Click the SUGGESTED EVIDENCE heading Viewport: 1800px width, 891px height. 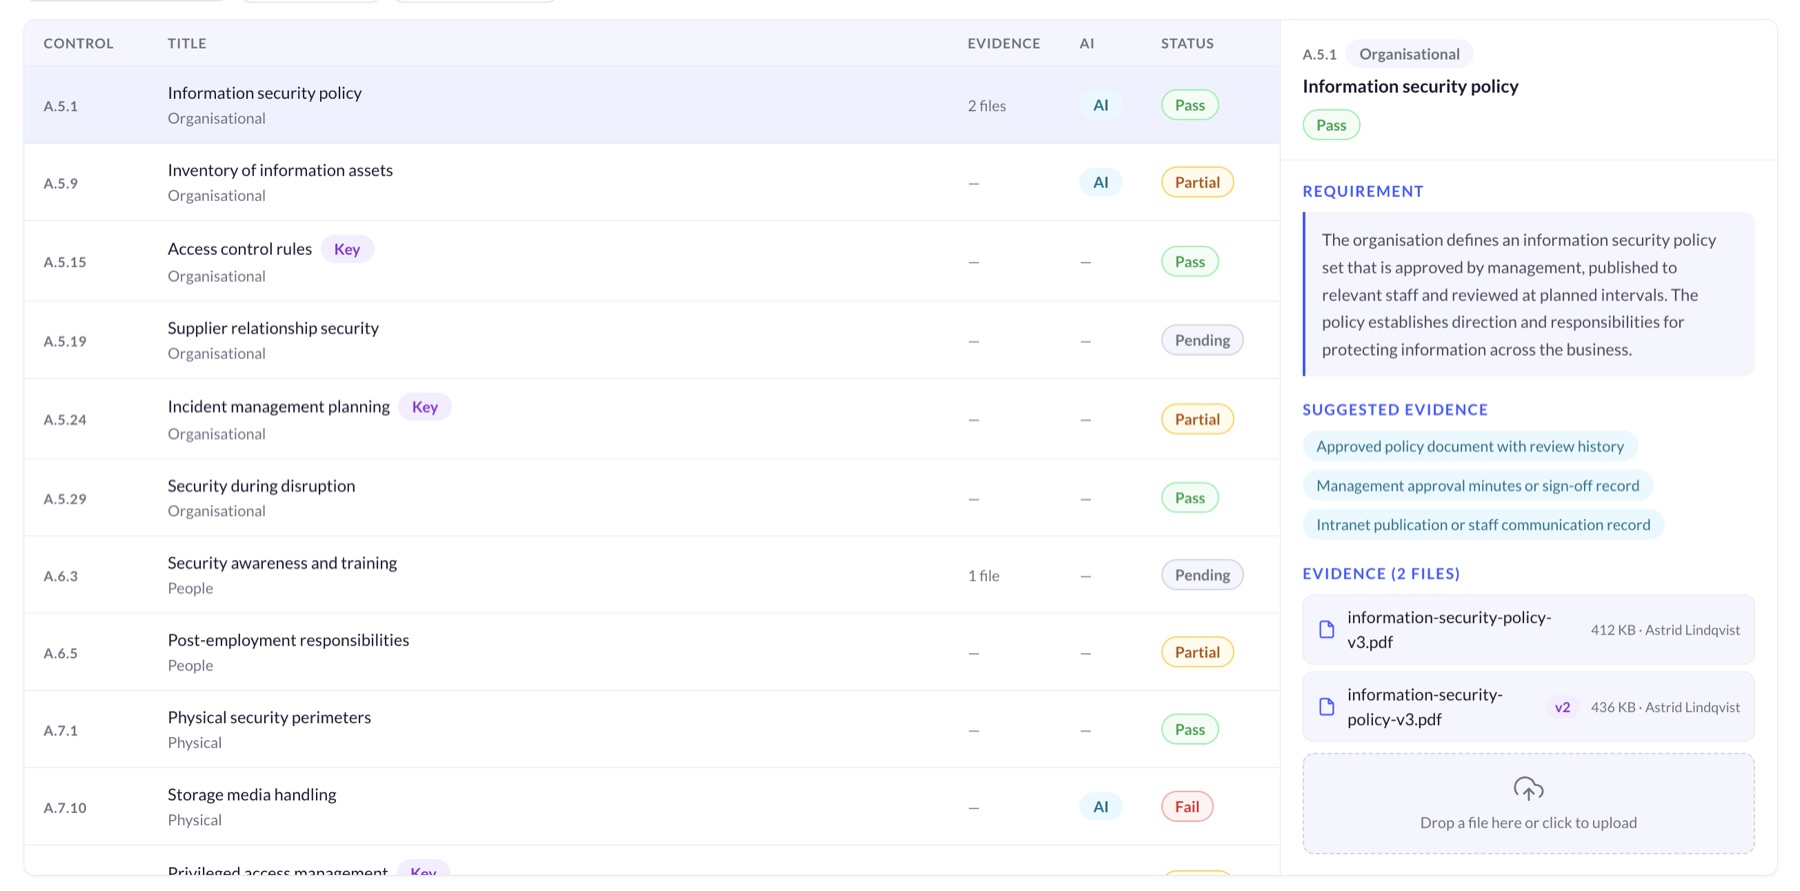click(1395, 409)
